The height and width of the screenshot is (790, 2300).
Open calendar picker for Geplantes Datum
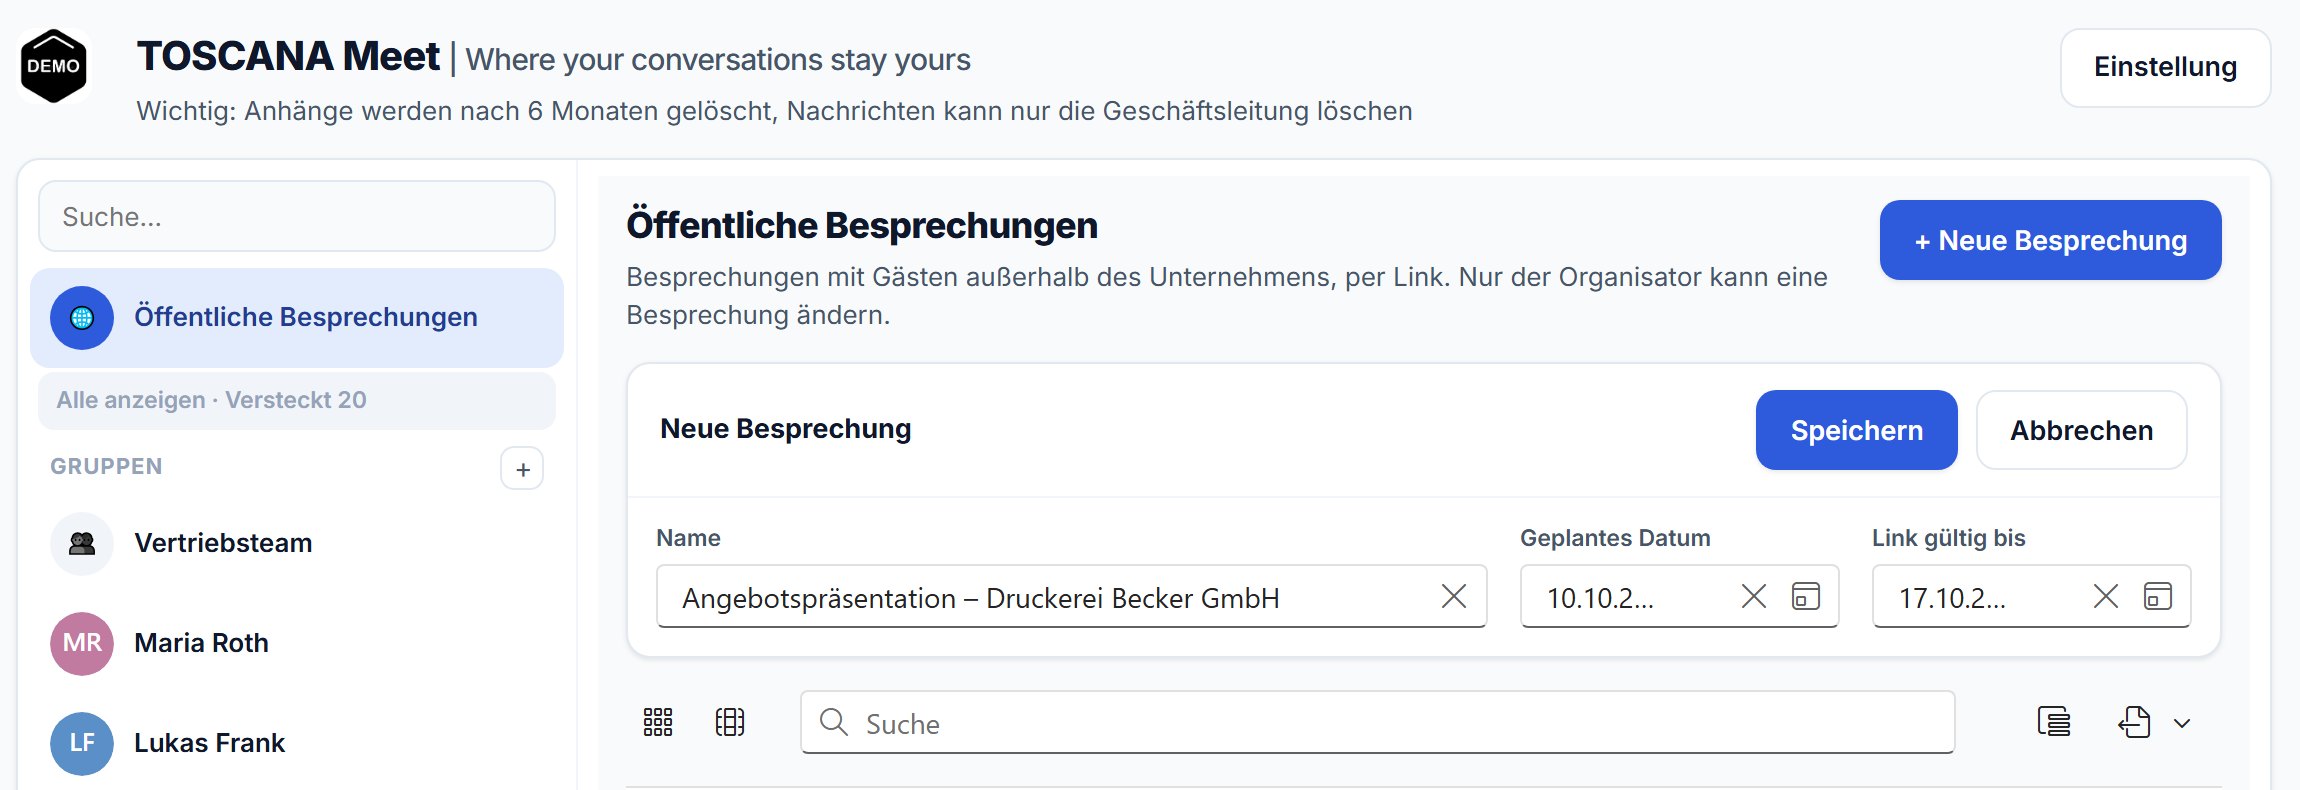[x=1806, y=597]
